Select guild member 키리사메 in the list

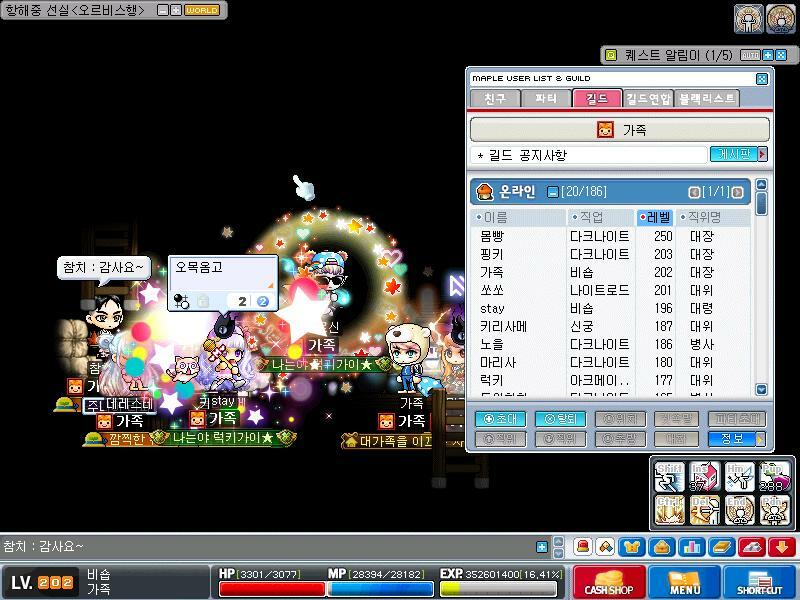(x=611, y=327)
